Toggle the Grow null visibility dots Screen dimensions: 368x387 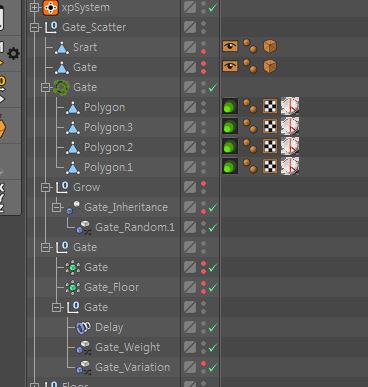(203, 187)
